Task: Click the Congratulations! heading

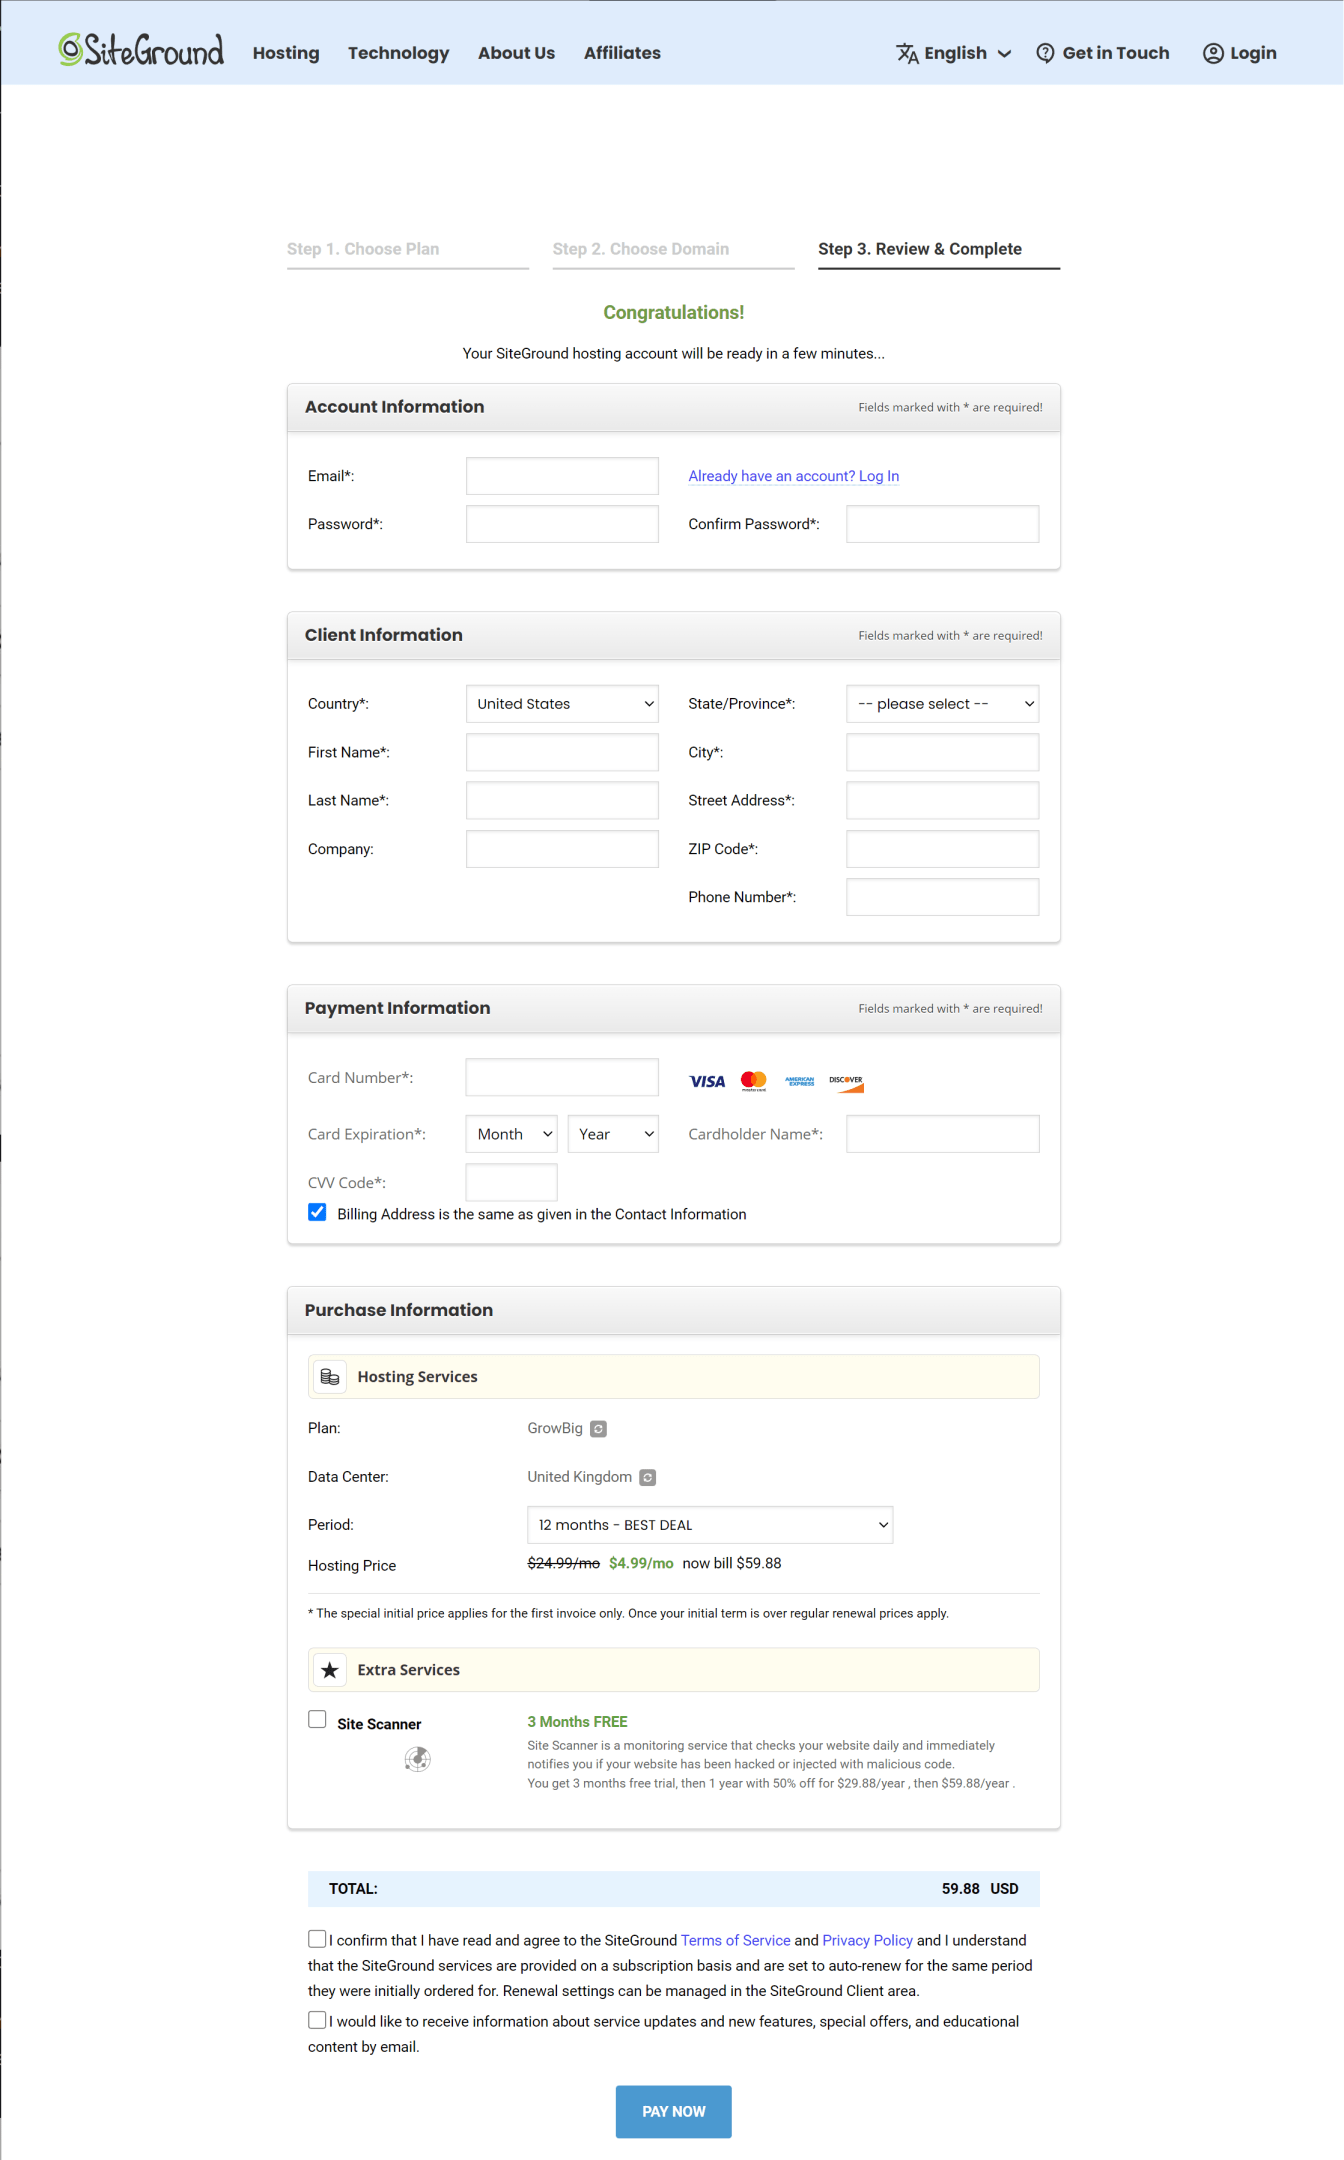Action: click(x=674, y=313)
